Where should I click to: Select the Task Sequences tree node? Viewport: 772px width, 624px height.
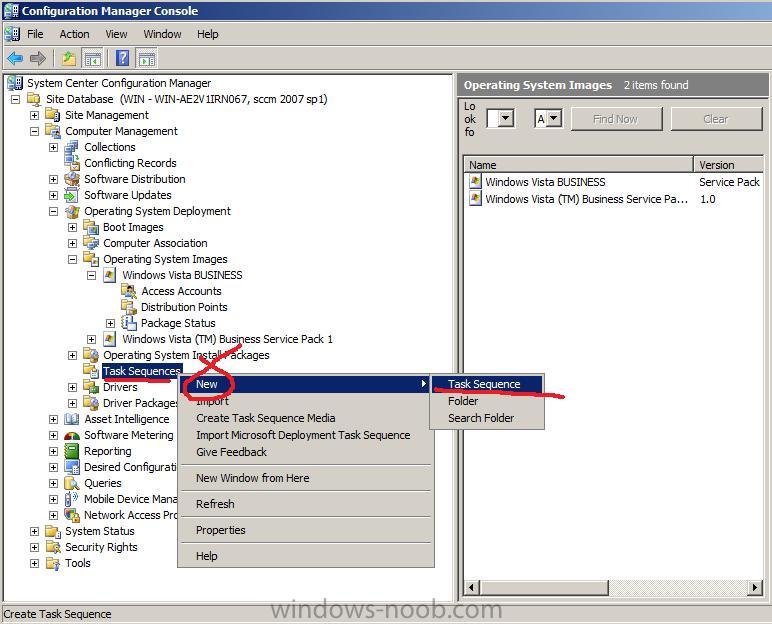coord(142,371)
